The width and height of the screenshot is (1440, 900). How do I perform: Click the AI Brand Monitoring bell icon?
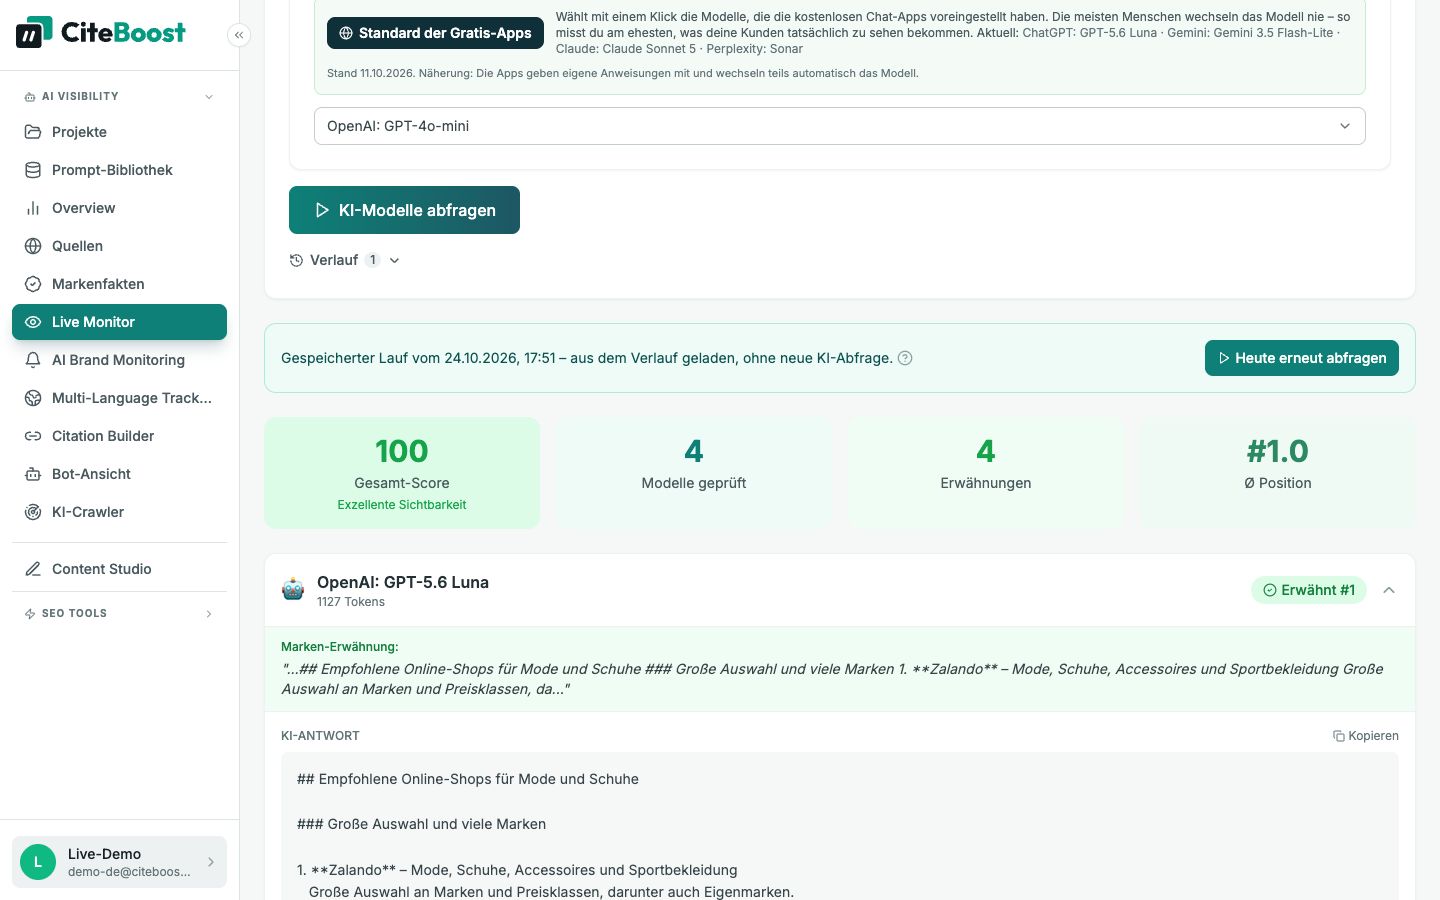click(x=33, y=360)
